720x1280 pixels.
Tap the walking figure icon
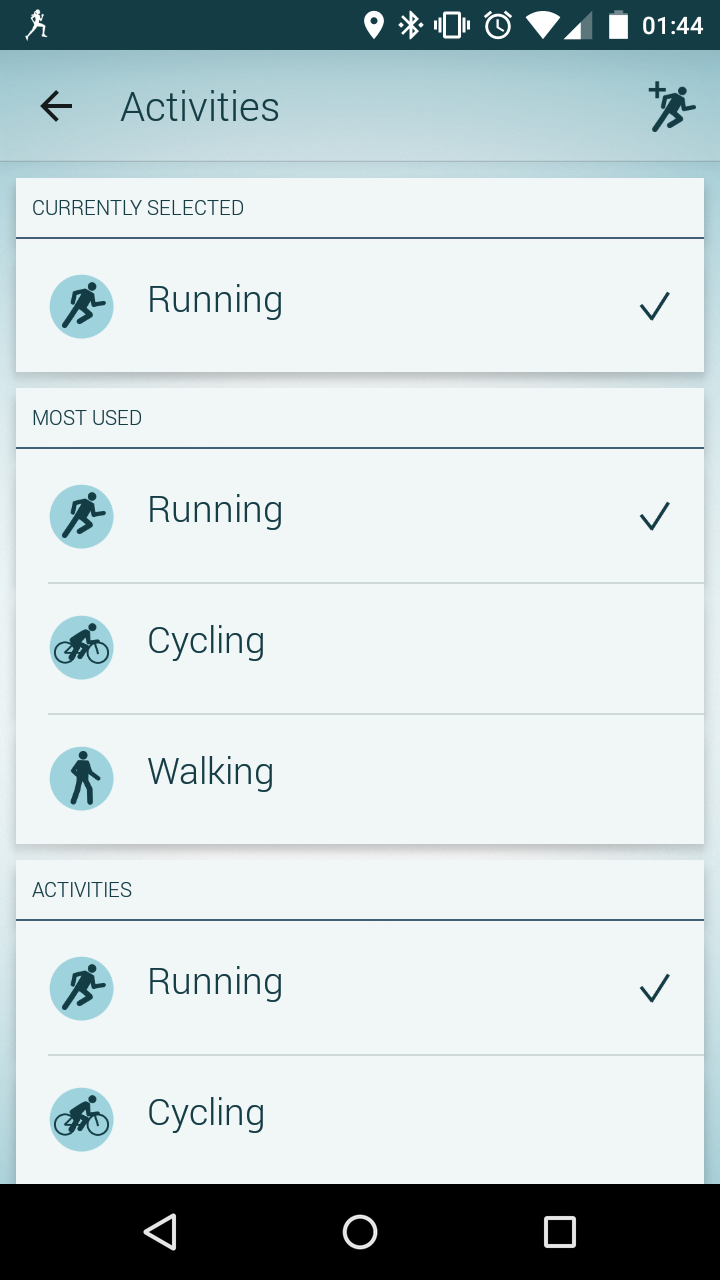[x=81, y=778]
